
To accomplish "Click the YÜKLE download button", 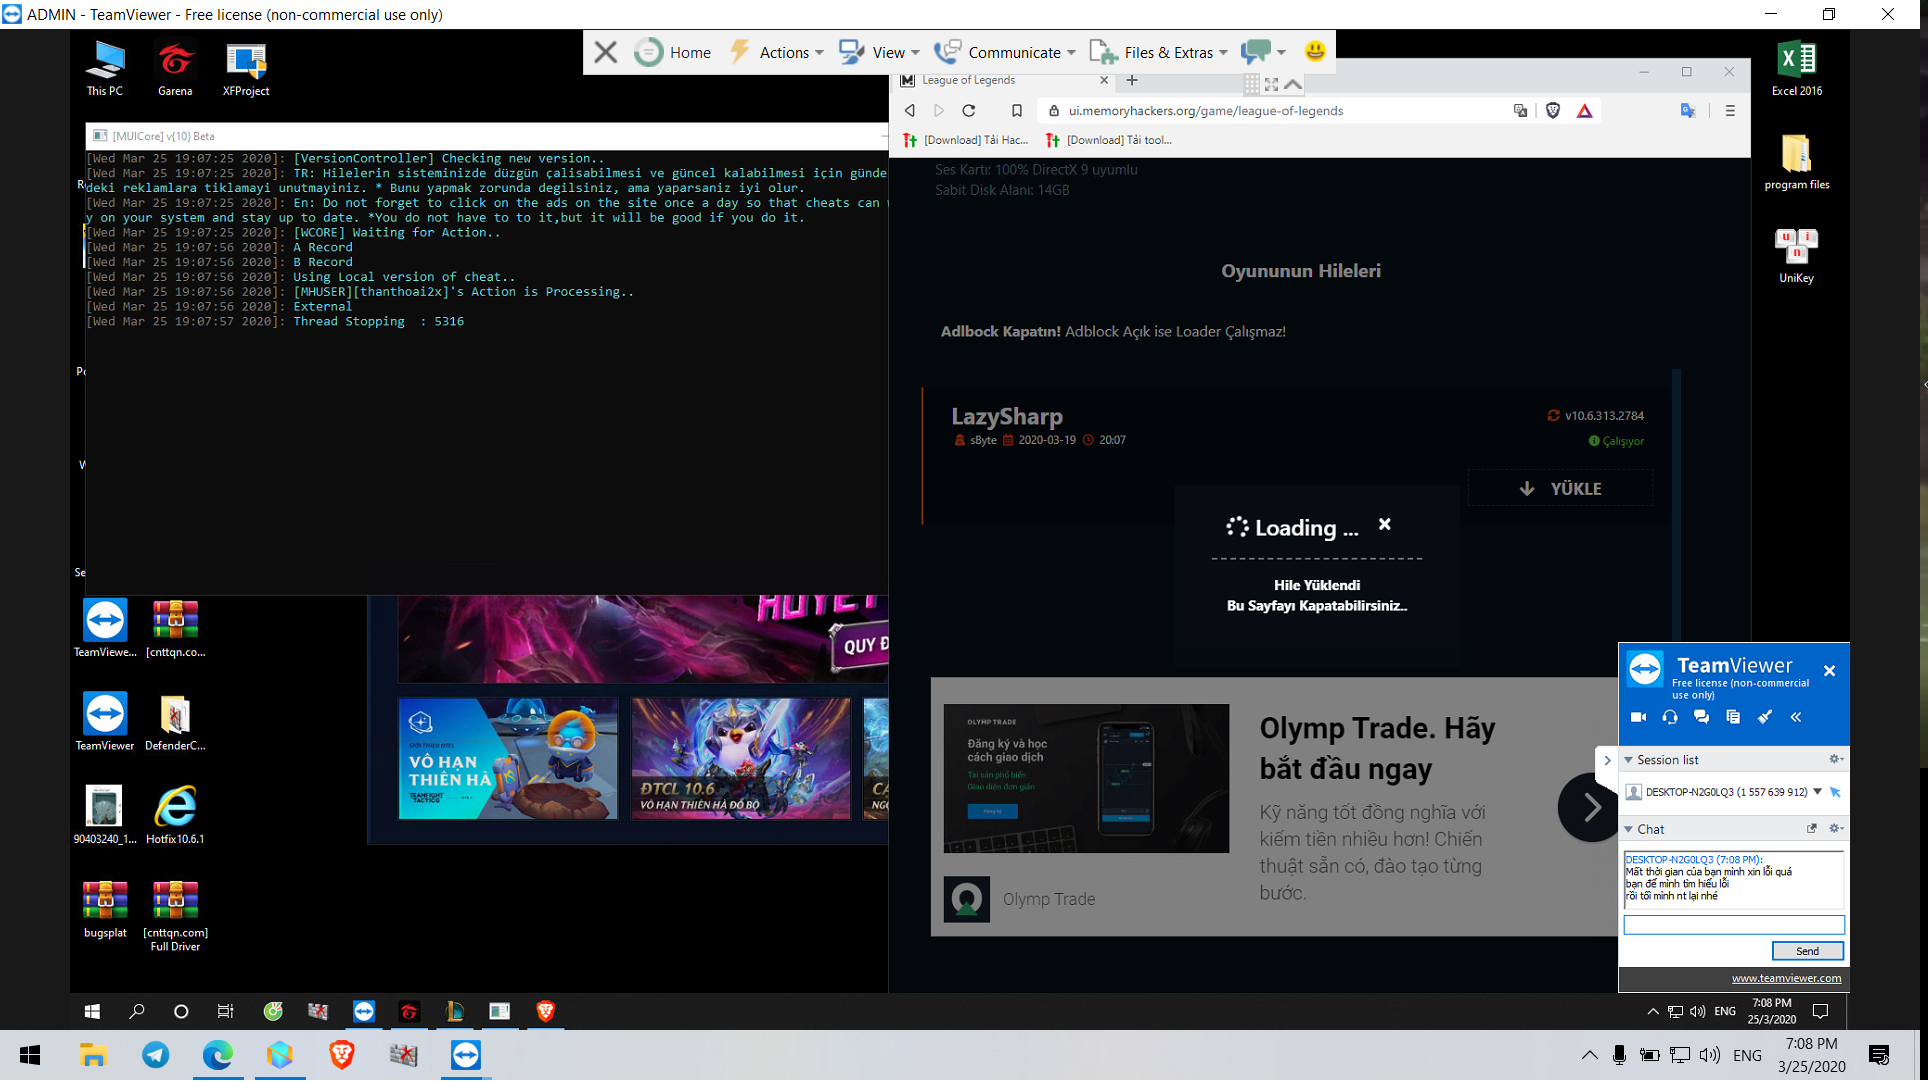I will tap(1560, 488).
